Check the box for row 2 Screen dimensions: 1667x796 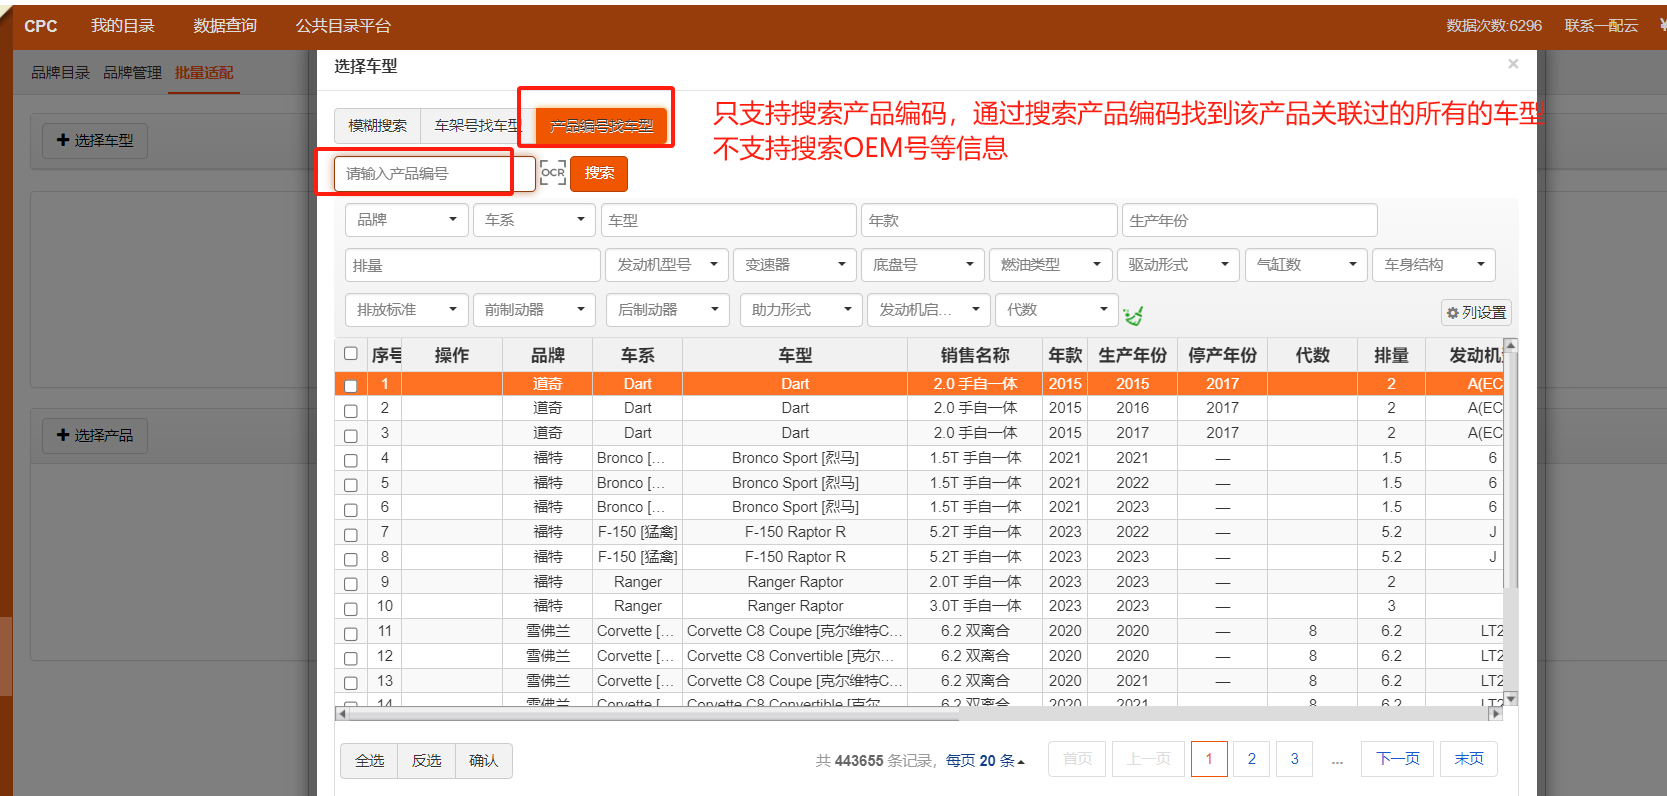point(350,411)
